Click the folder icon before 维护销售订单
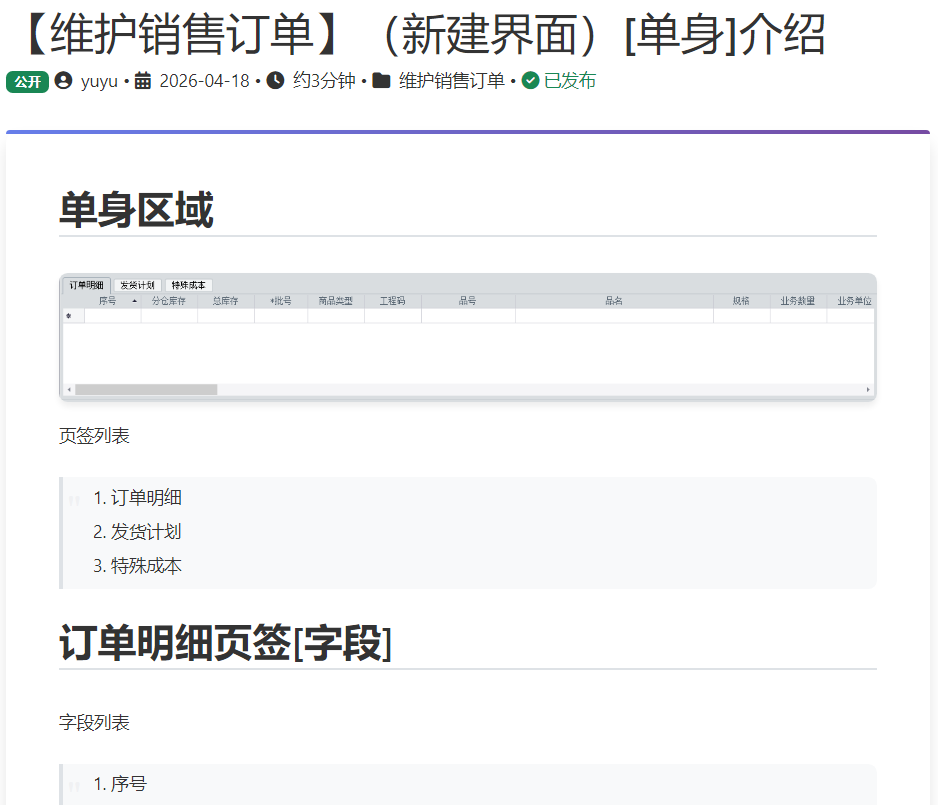Image resolution: width=938 pixels, height=805 pixels. coord(381,81)
